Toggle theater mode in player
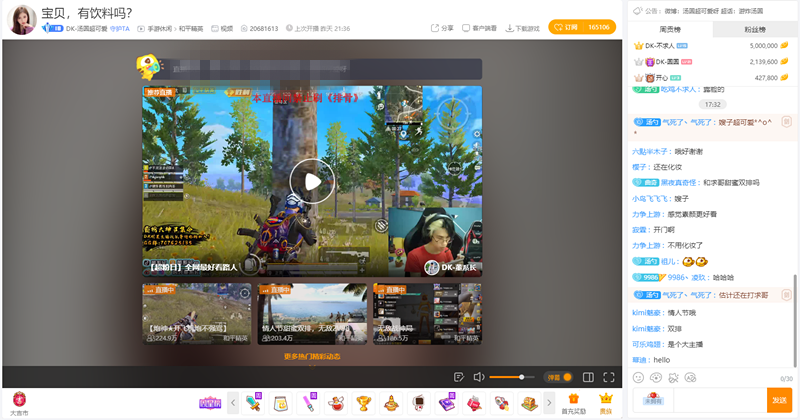This screenshot has height=420, width=800. (588, 377)
